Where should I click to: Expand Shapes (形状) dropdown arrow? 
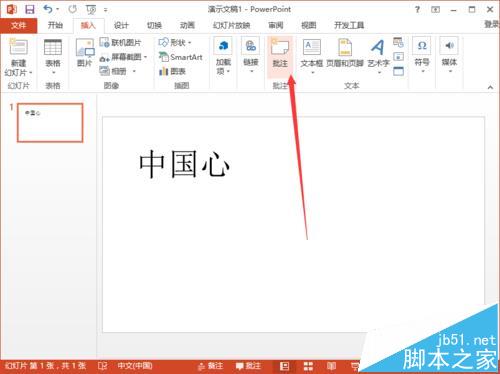(x=189, y=43)
